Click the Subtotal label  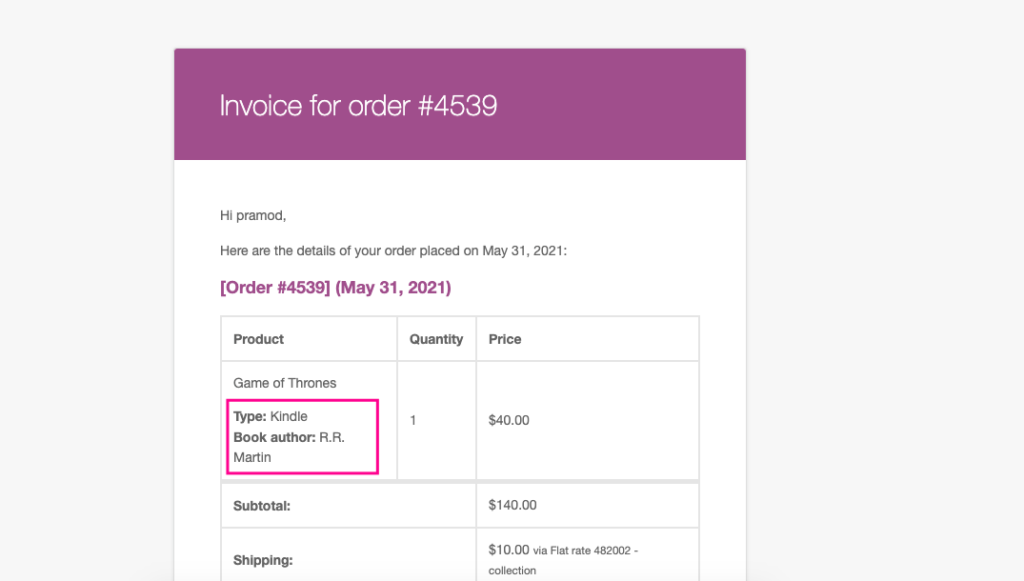[x=262, y=506]
